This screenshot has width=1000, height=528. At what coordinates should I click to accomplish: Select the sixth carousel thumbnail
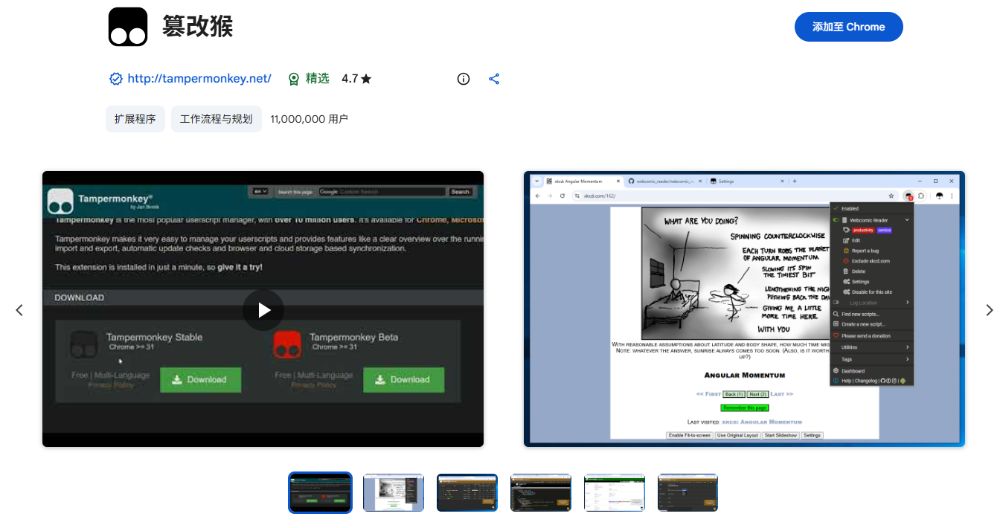click(687, 493)
